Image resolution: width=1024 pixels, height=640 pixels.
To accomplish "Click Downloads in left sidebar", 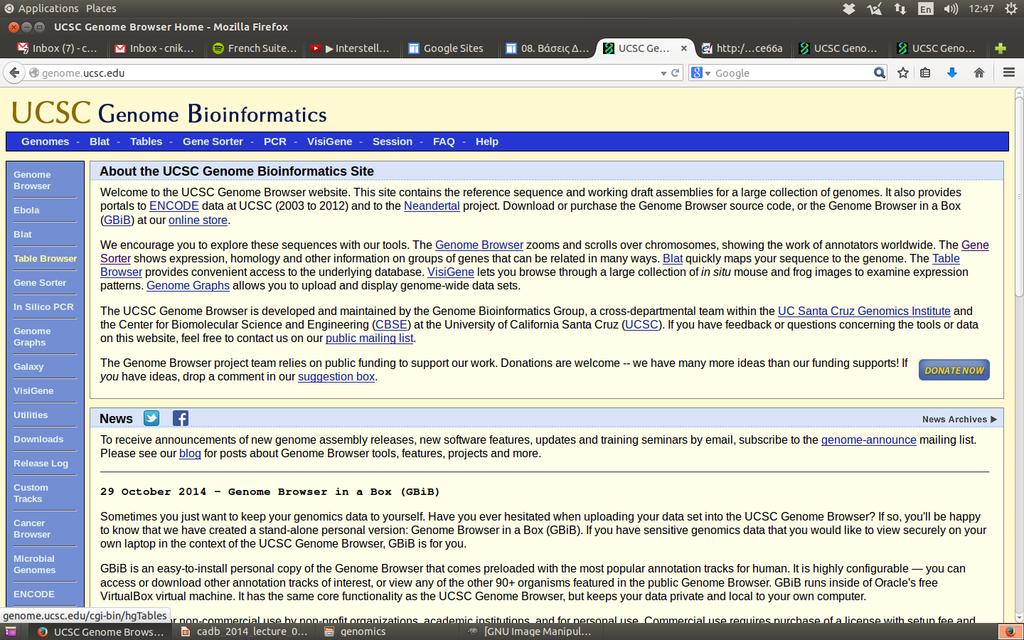I will point(39,439).
